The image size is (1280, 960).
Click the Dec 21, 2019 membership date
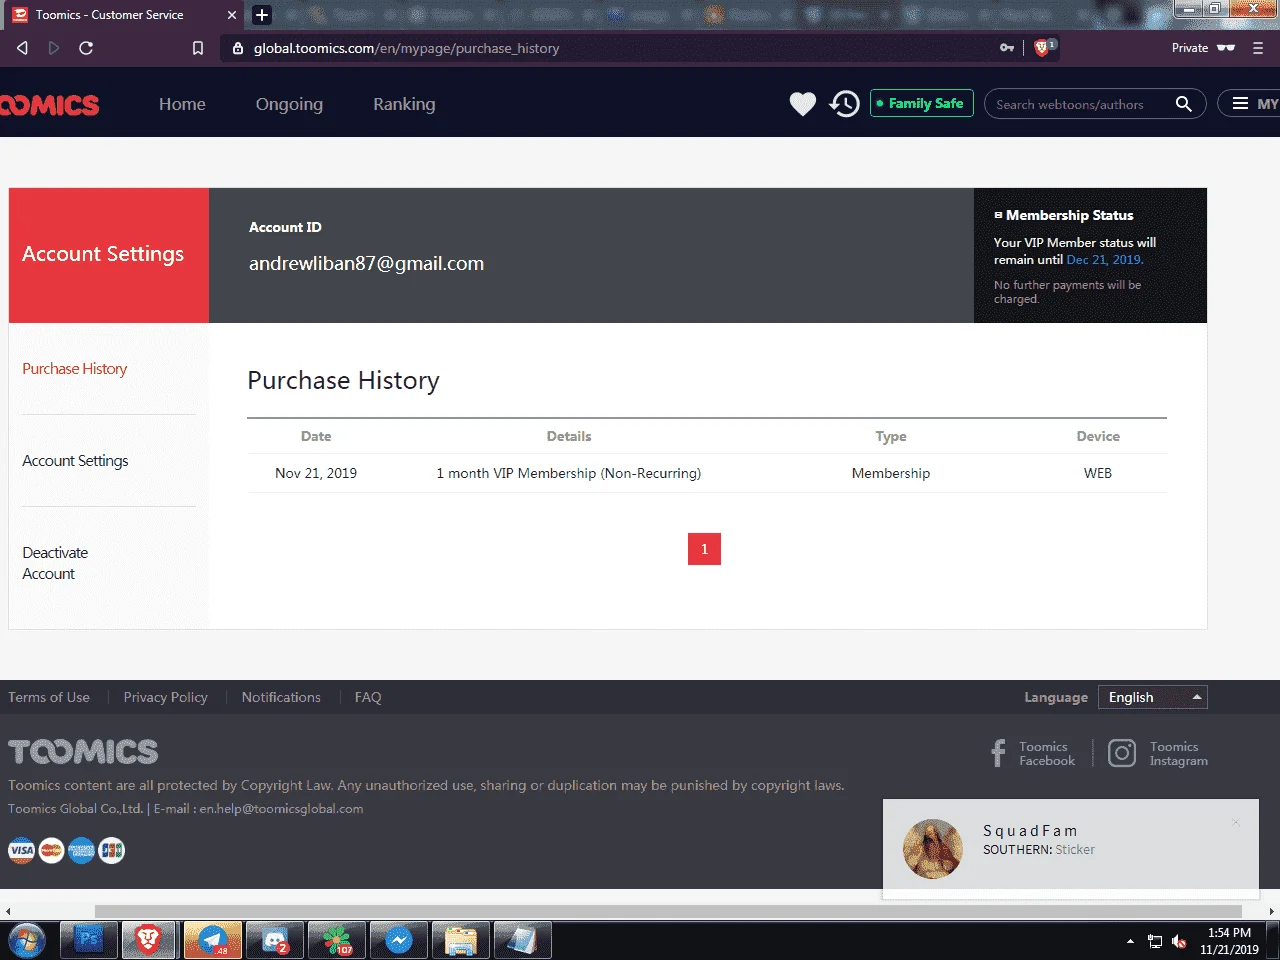coord(1104,259)
